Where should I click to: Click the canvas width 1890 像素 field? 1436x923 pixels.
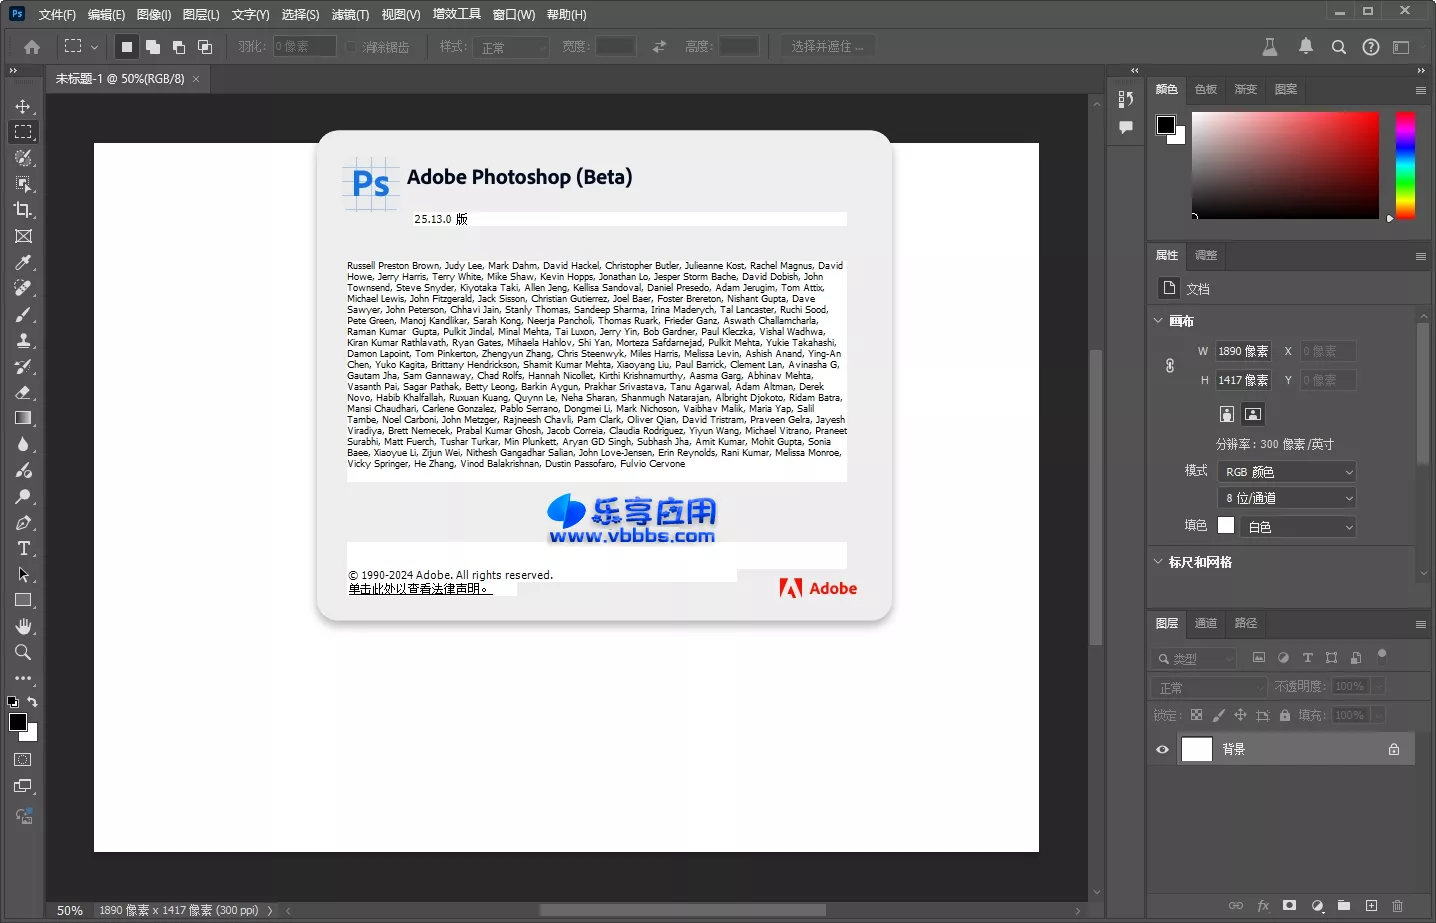(1243, 351)
